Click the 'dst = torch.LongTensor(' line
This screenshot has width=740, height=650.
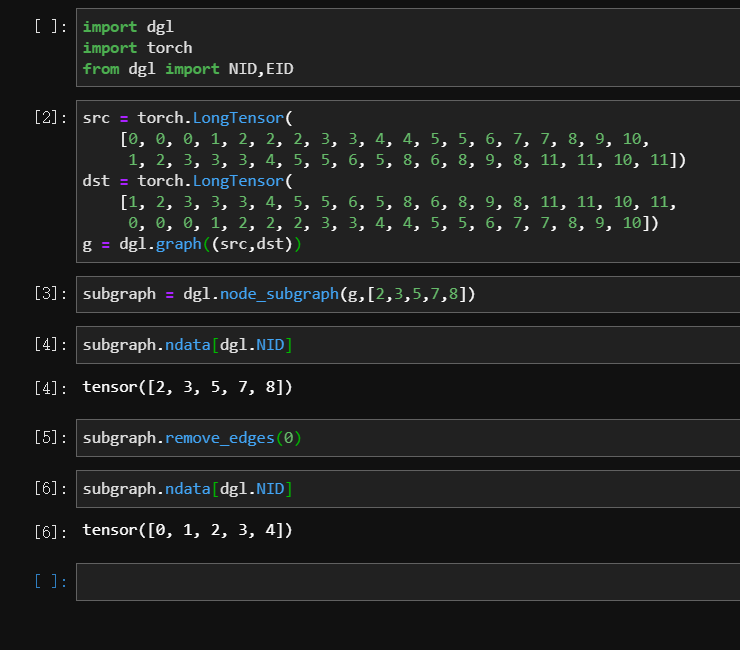(x=188, y=181)
